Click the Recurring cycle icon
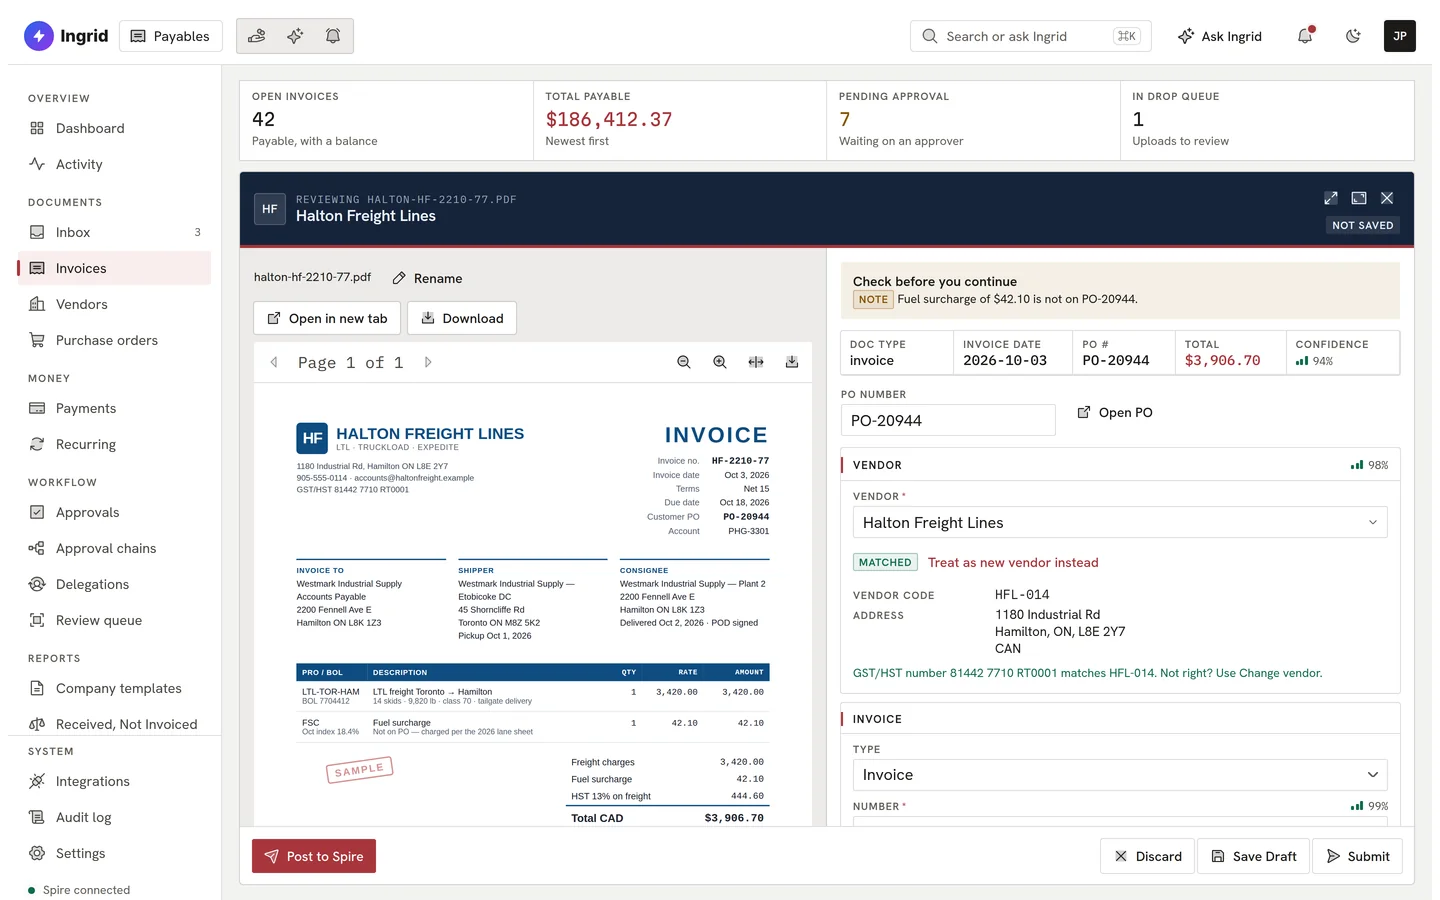Screen dimensions: 1440x900 point(37,444)
